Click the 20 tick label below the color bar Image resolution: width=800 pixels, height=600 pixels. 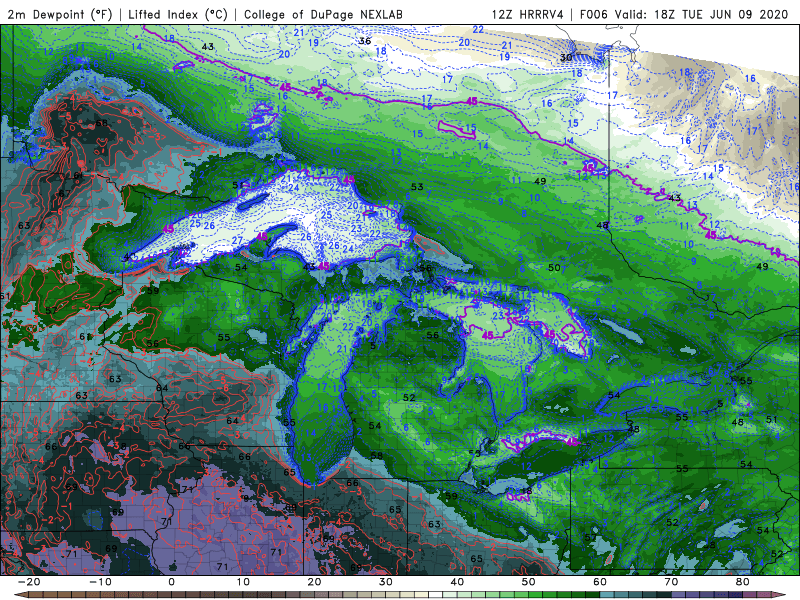pos(314,582)
